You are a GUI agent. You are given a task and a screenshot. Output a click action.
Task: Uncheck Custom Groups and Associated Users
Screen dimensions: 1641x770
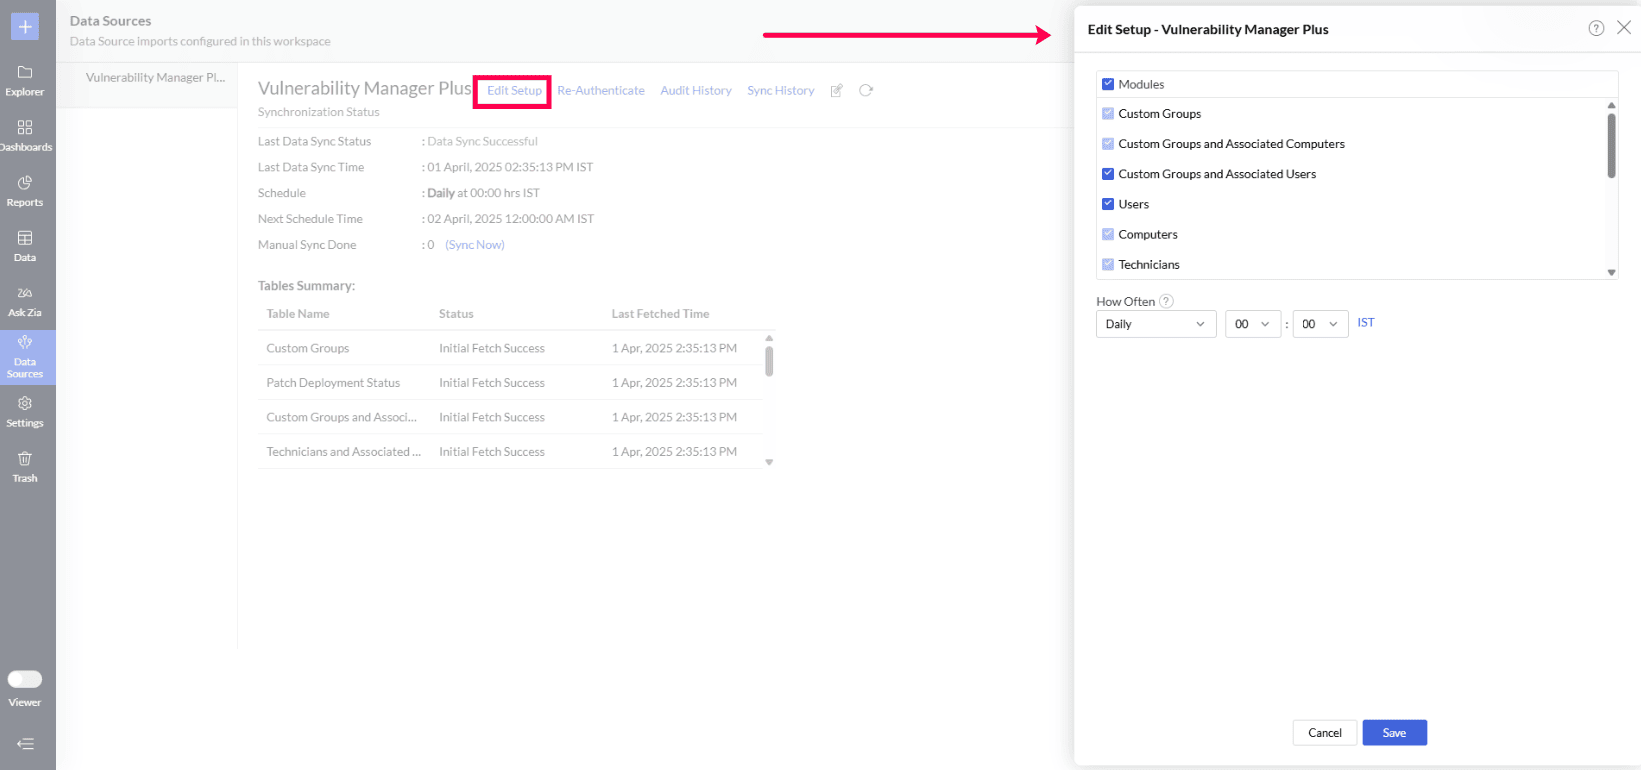(1108, 174)
